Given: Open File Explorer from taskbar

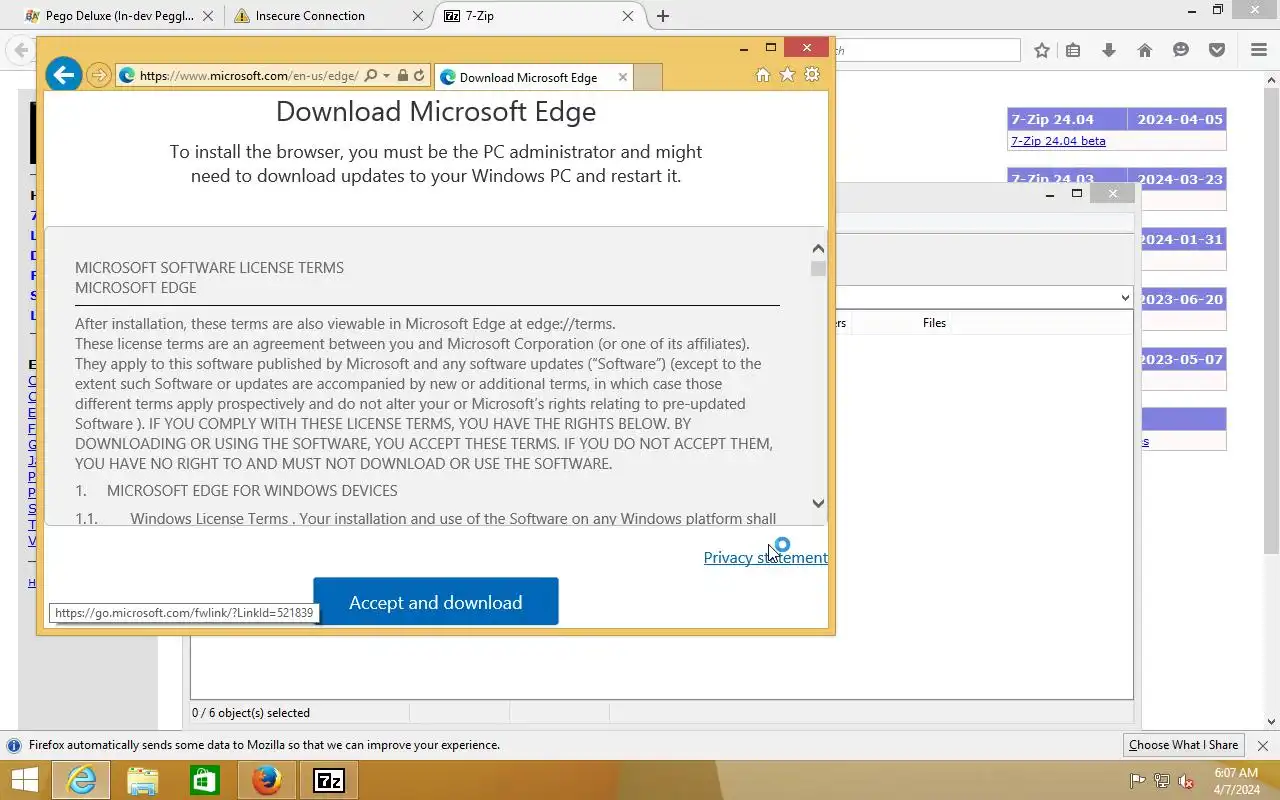Looking at the screenshot, I should (143, 780).
